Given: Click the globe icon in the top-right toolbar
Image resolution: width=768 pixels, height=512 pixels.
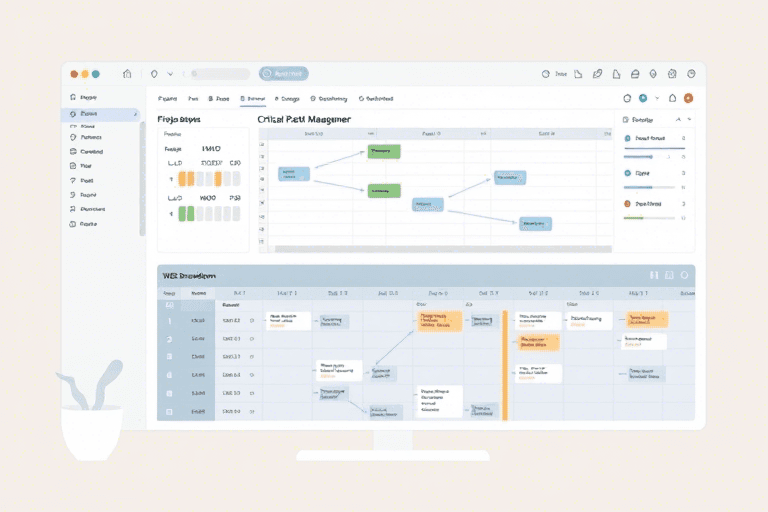Looking at the screenshot, I should pyautogui.click(x=546, y=73).
